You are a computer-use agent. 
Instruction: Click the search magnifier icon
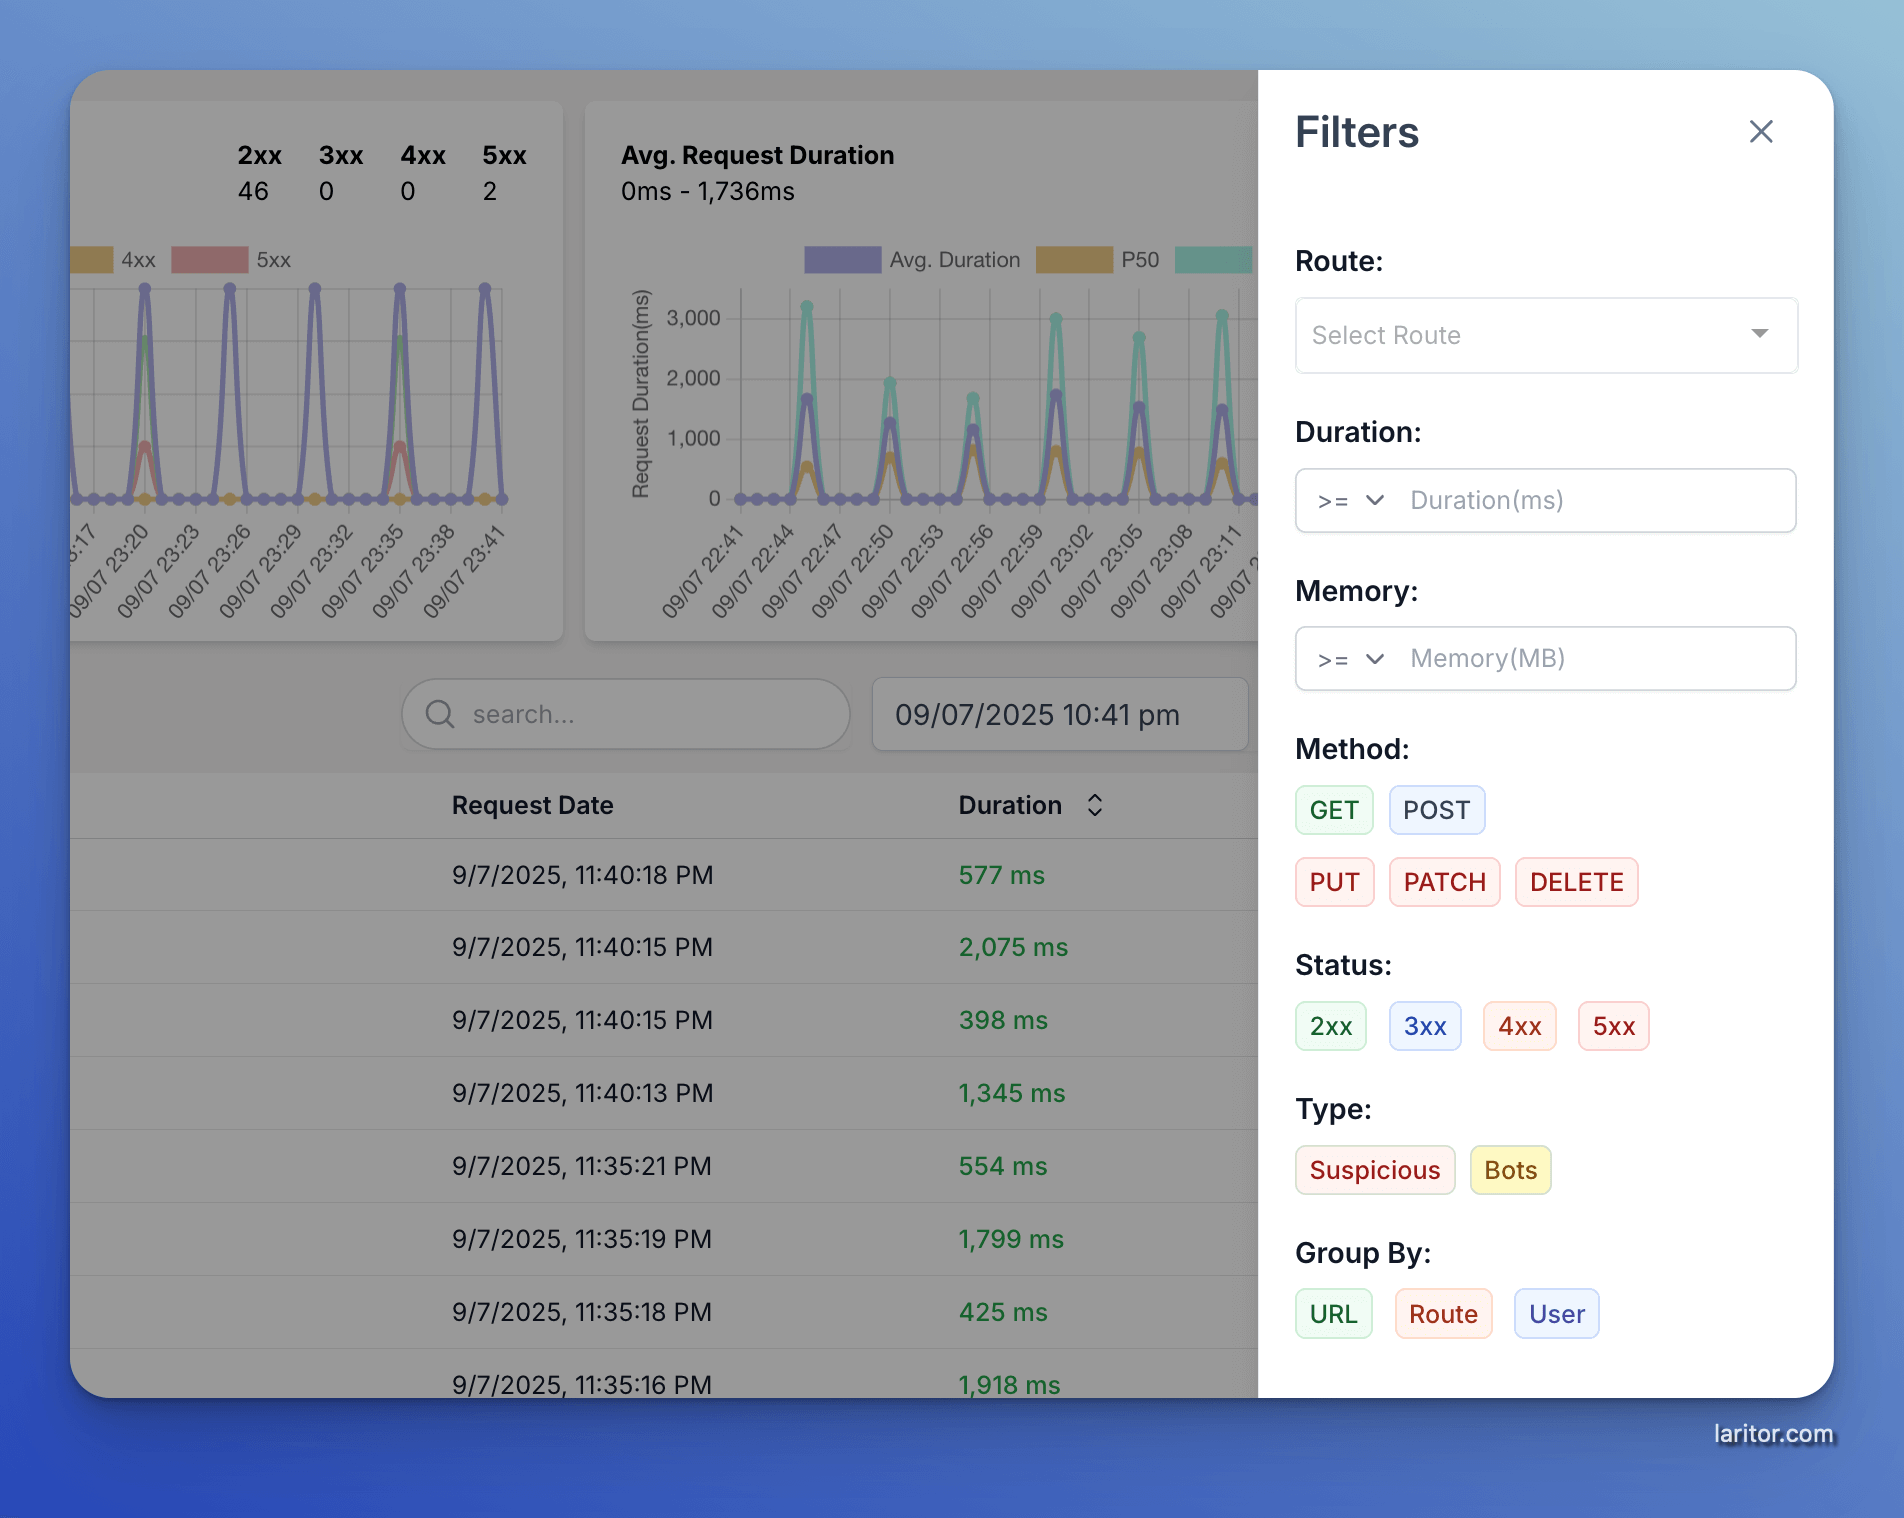point(440,714)
